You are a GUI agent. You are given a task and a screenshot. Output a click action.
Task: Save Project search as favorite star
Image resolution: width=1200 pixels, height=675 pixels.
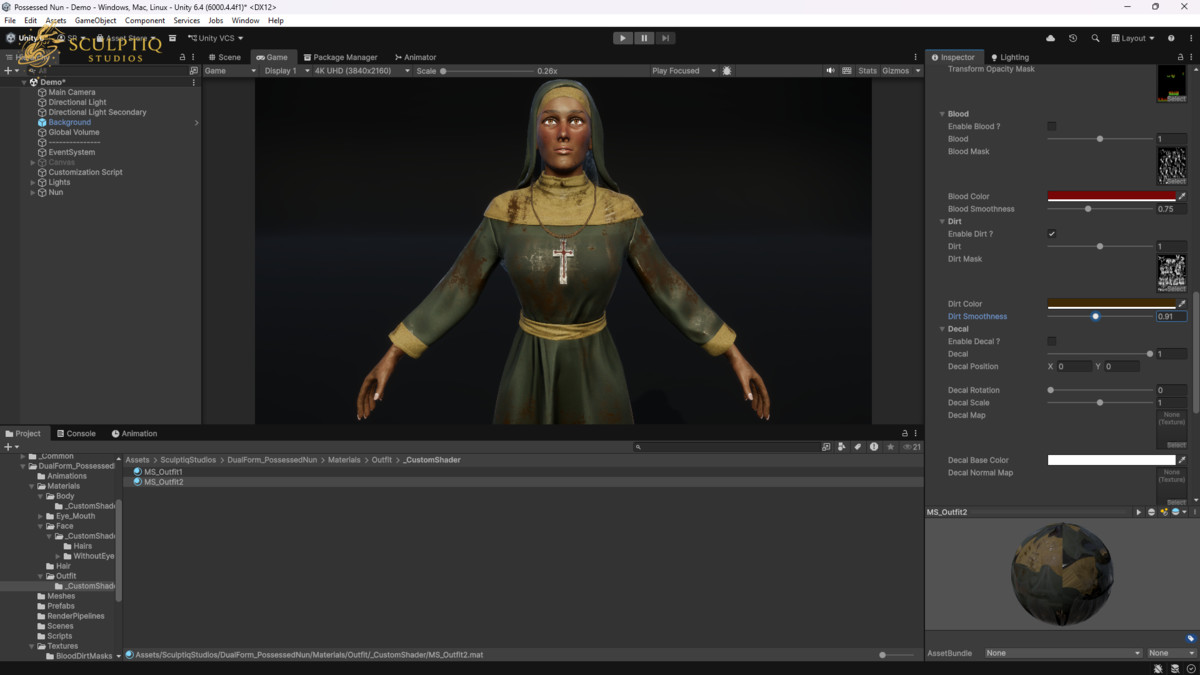[890, 447]
